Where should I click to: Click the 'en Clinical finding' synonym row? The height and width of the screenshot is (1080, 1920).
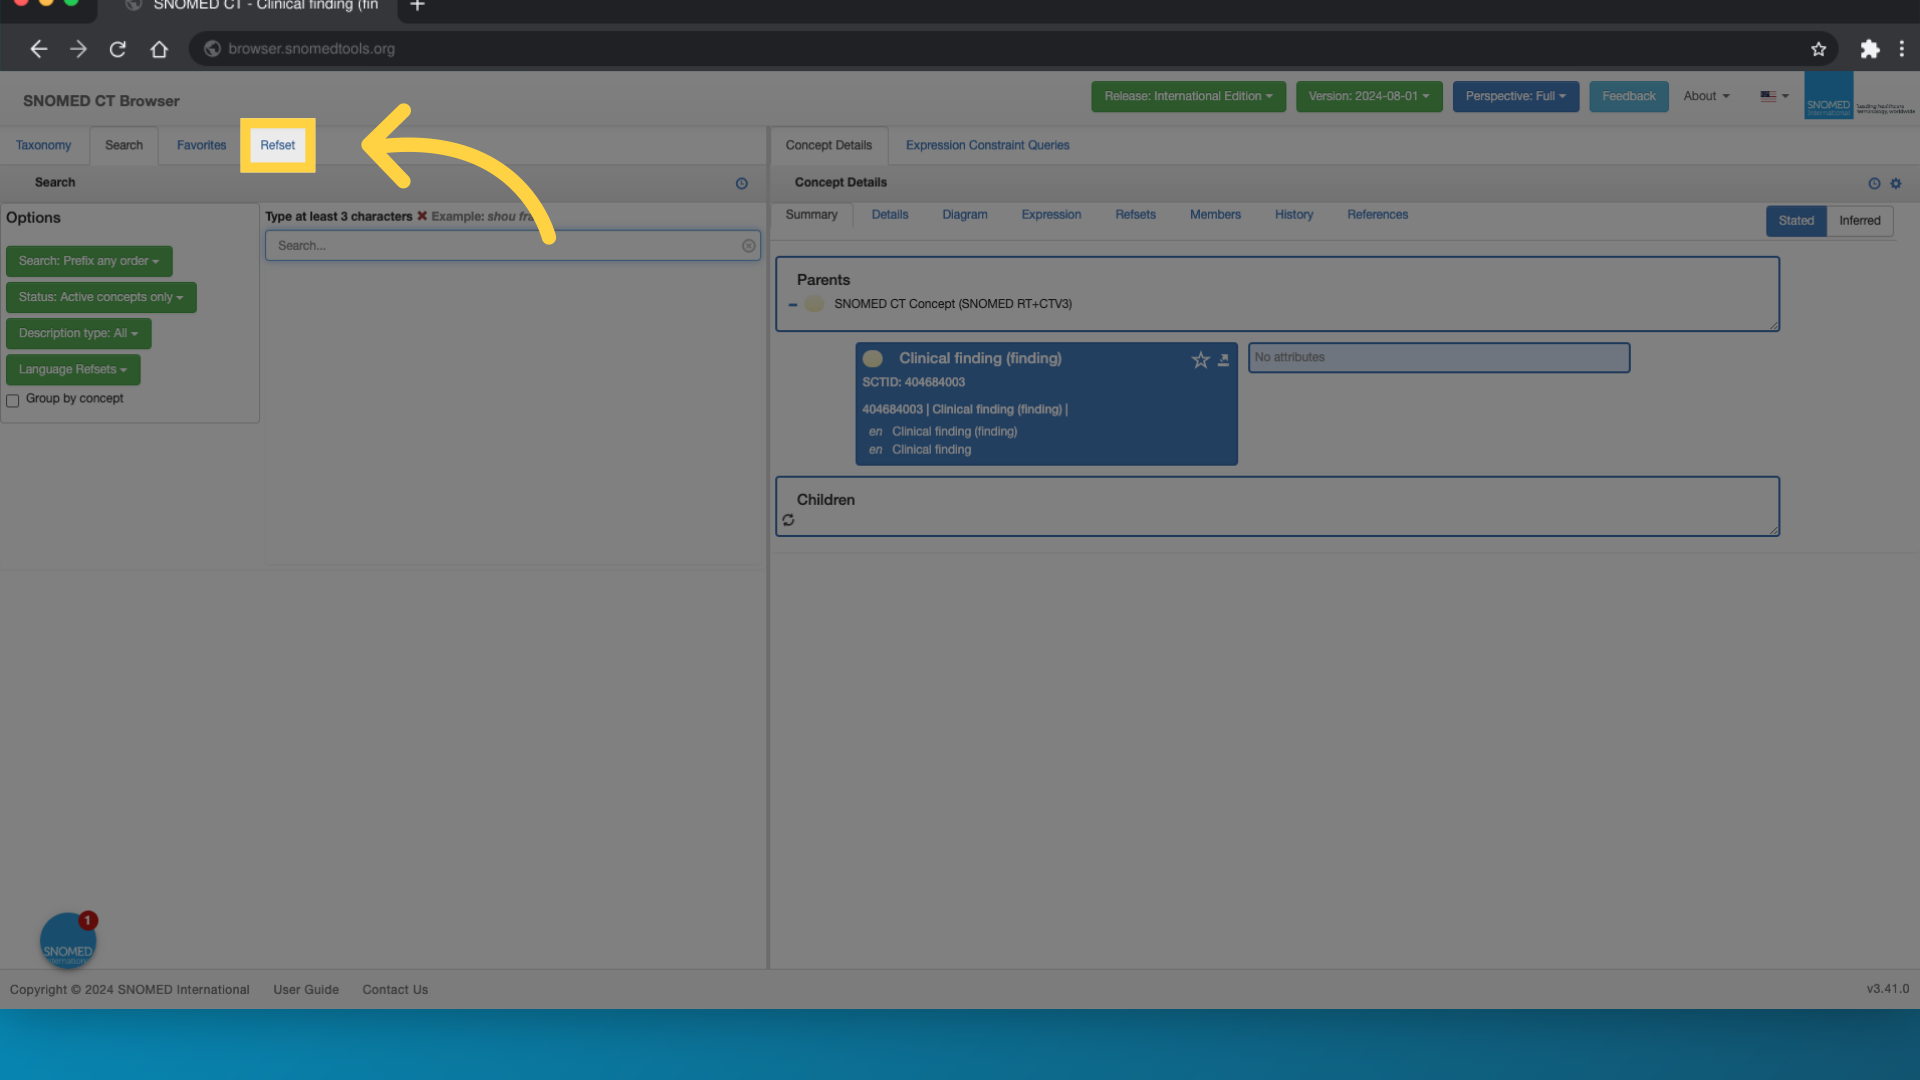tap(920, 450)
